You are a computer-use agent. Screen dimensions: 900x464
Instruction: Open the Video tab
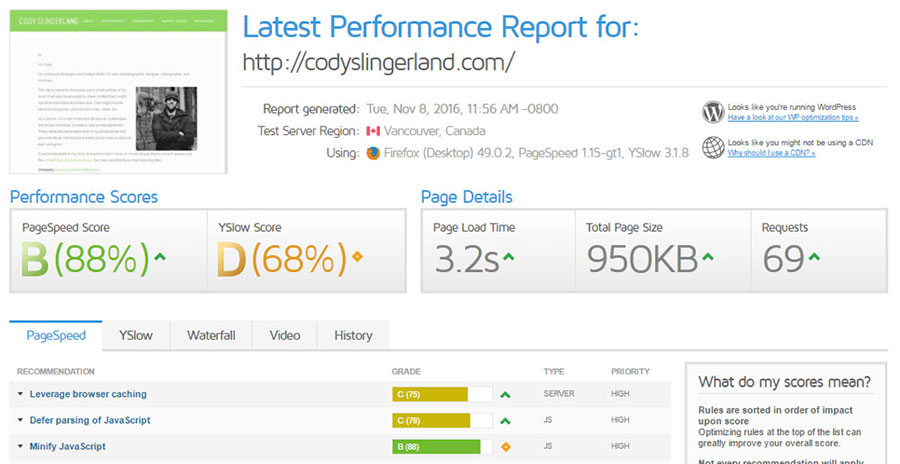pyautogui.click(x=285, y=335)
